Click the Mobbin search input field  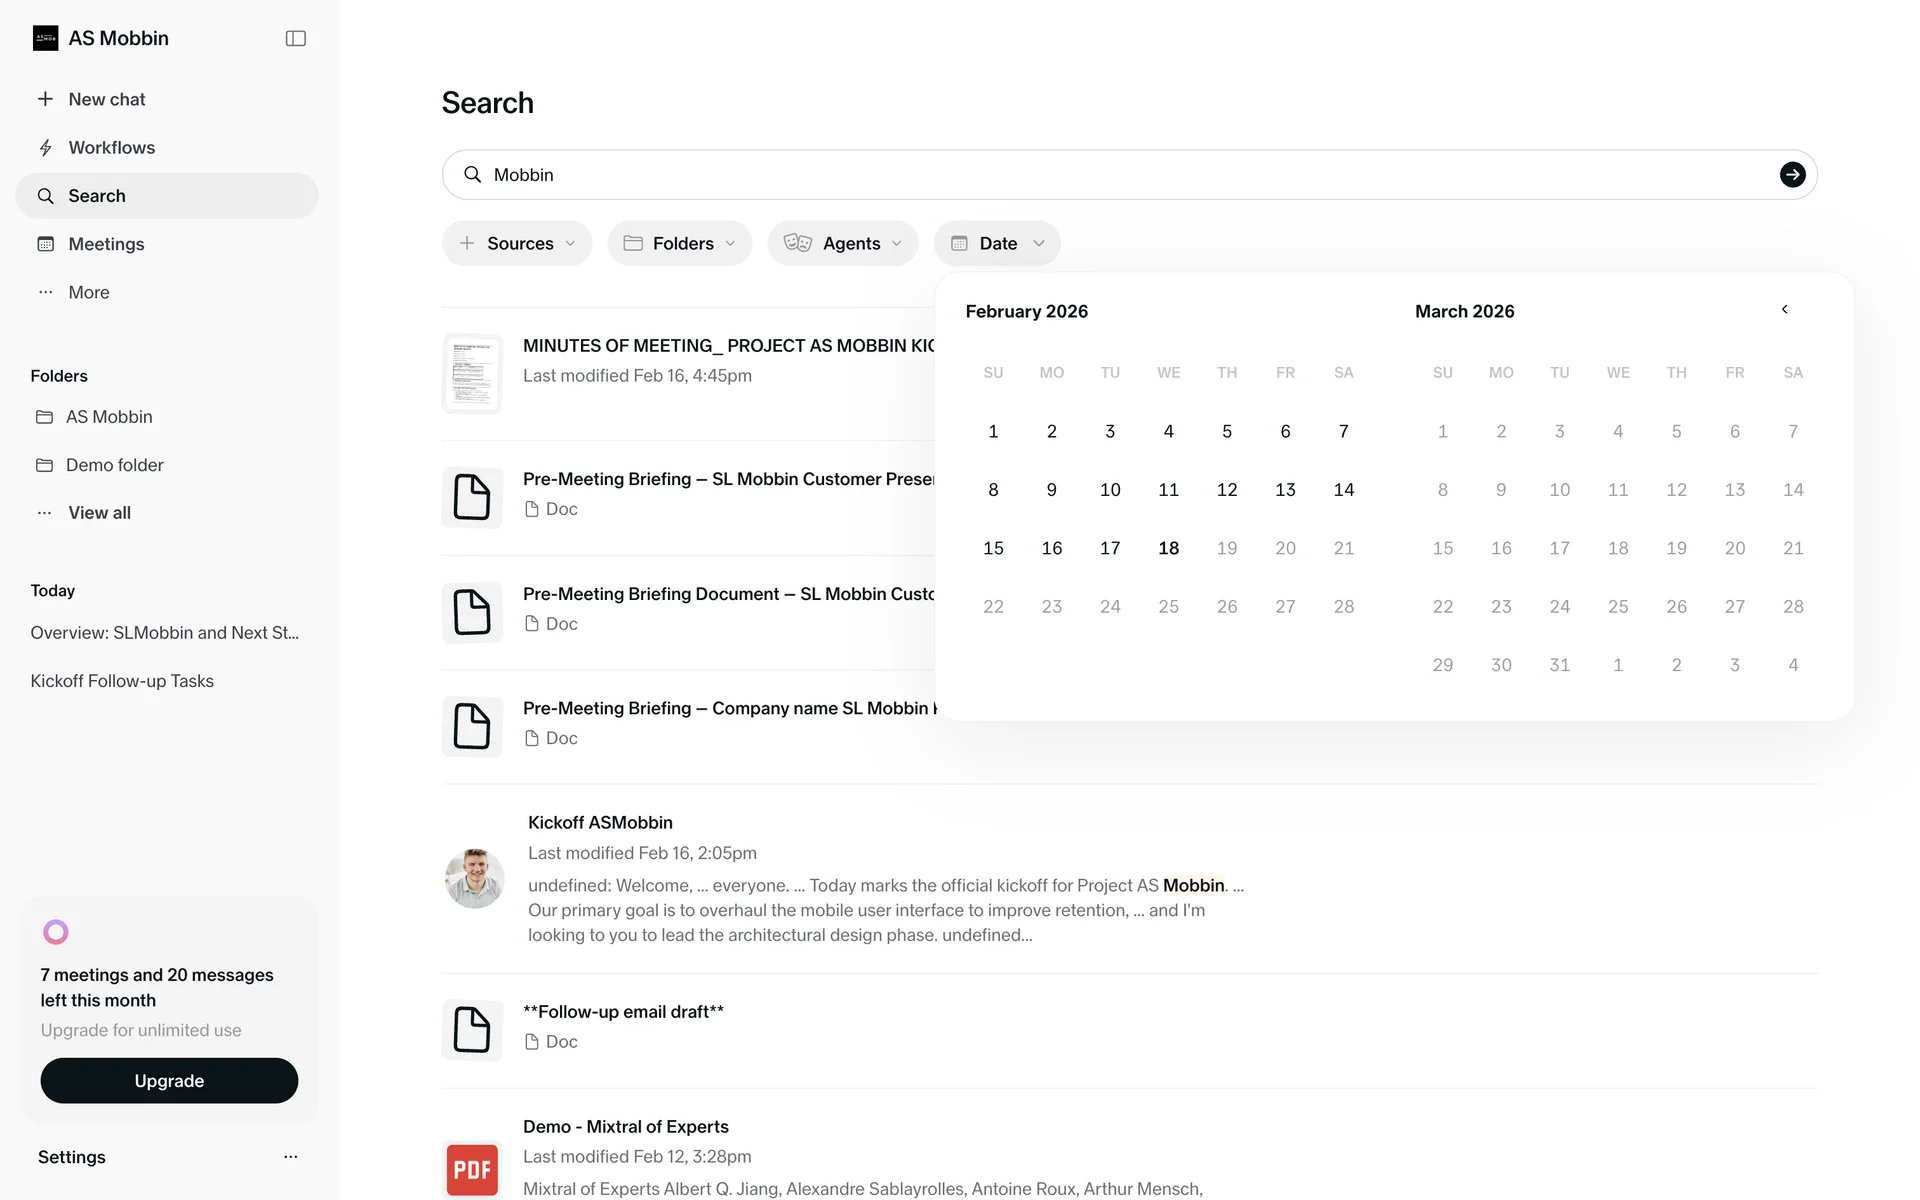(x=1100, y=175)
